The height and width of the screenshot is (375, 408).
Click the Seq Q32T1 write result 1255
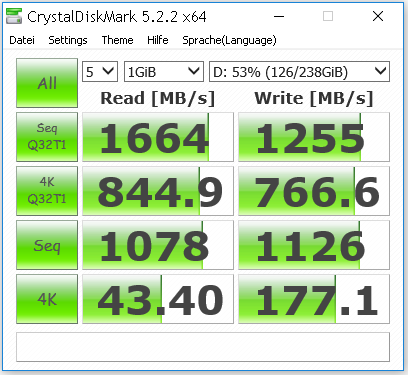coord(314,137)
